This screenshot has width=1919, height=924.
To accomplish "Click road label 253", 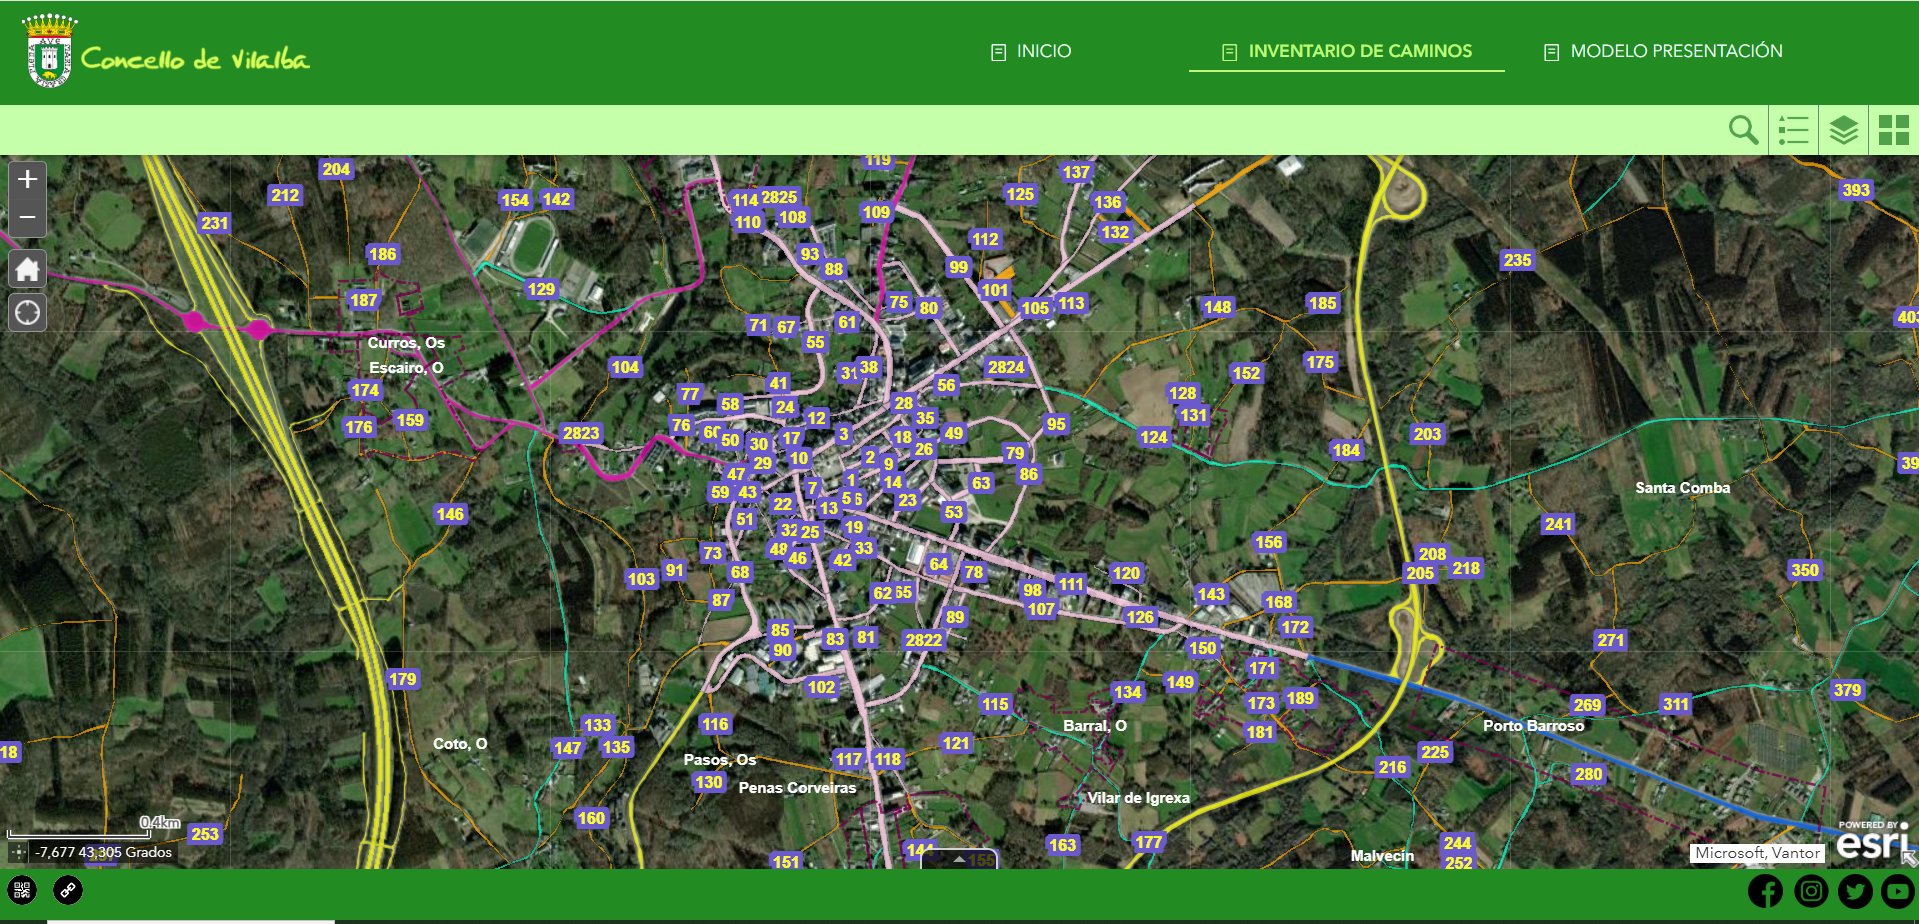I will pyautogui.click(x=205, y=834).
